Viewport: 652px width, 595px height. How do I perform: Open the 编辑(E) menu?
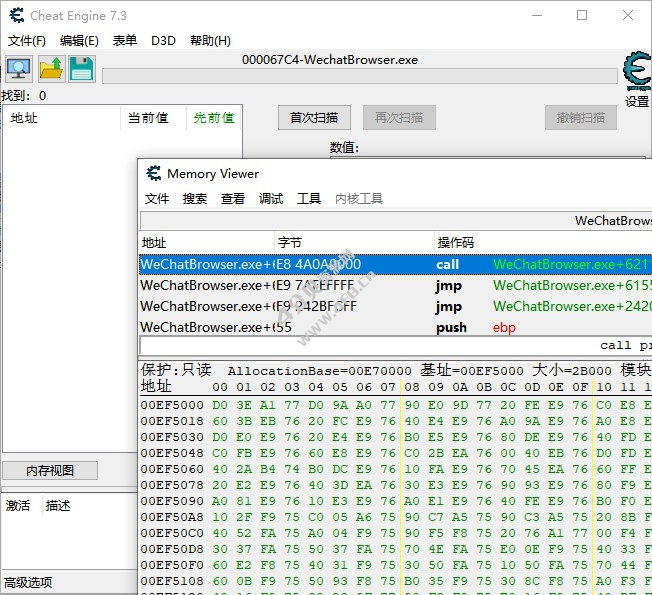tap(79, 41)
